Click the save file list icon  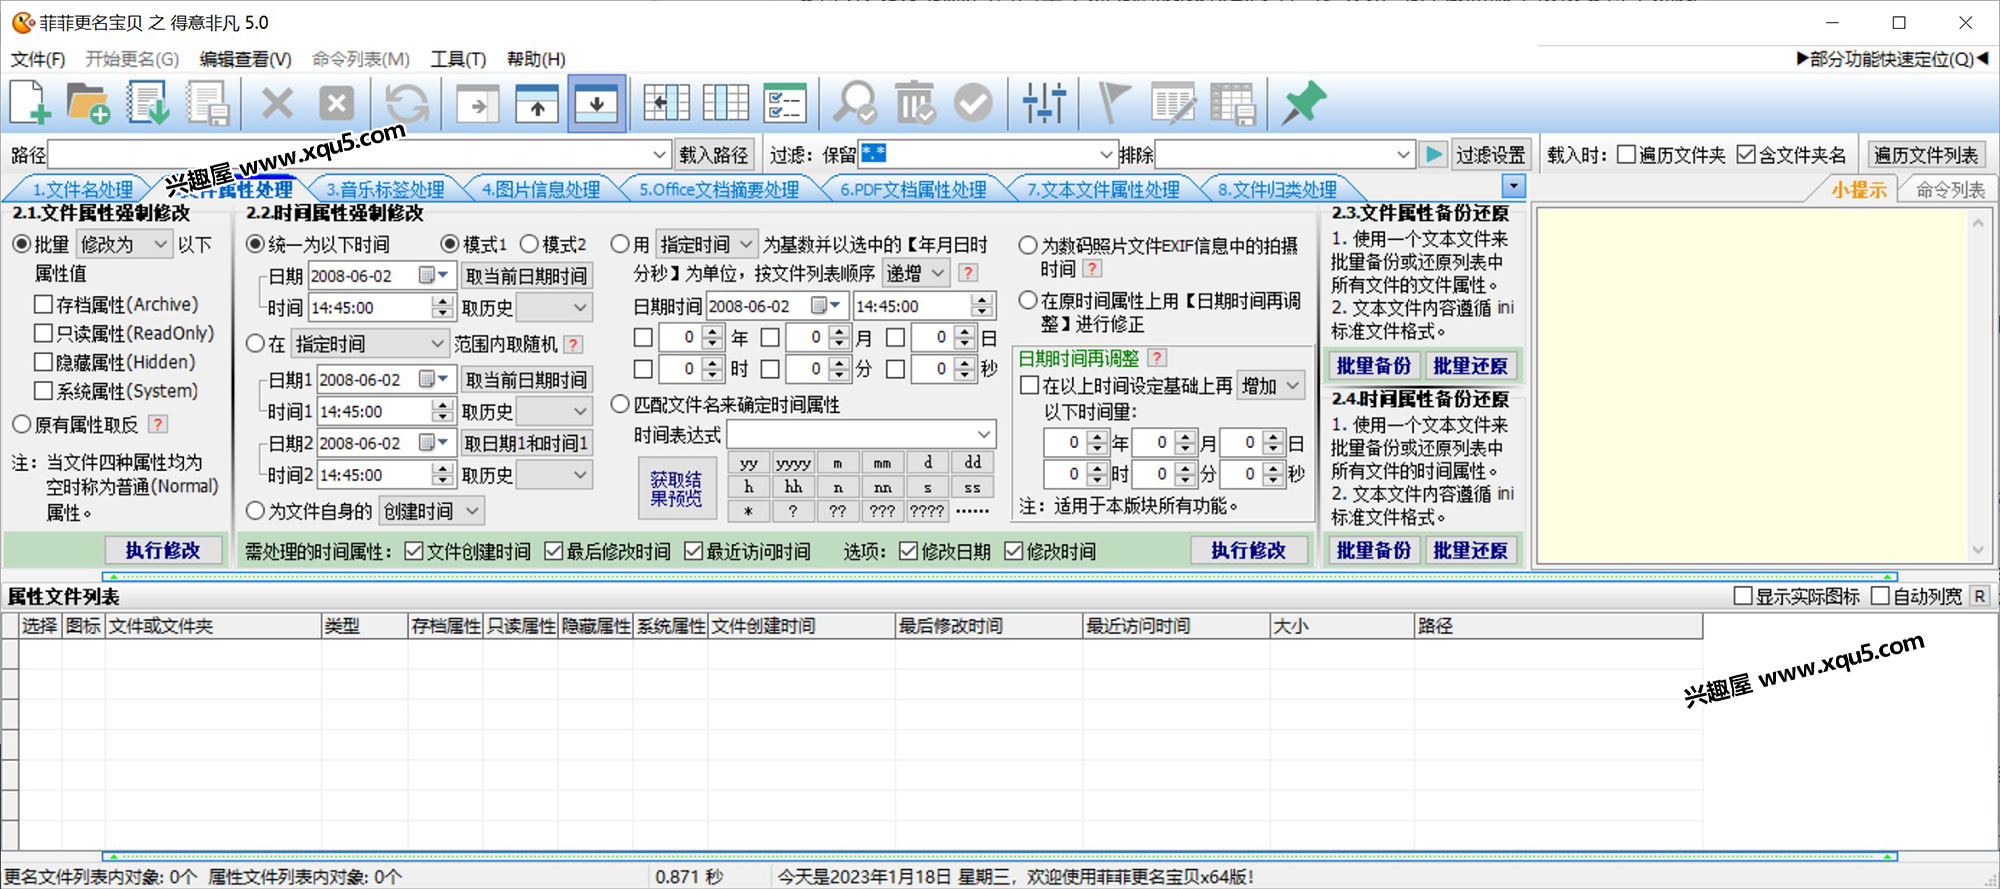[x=208, y=103]
